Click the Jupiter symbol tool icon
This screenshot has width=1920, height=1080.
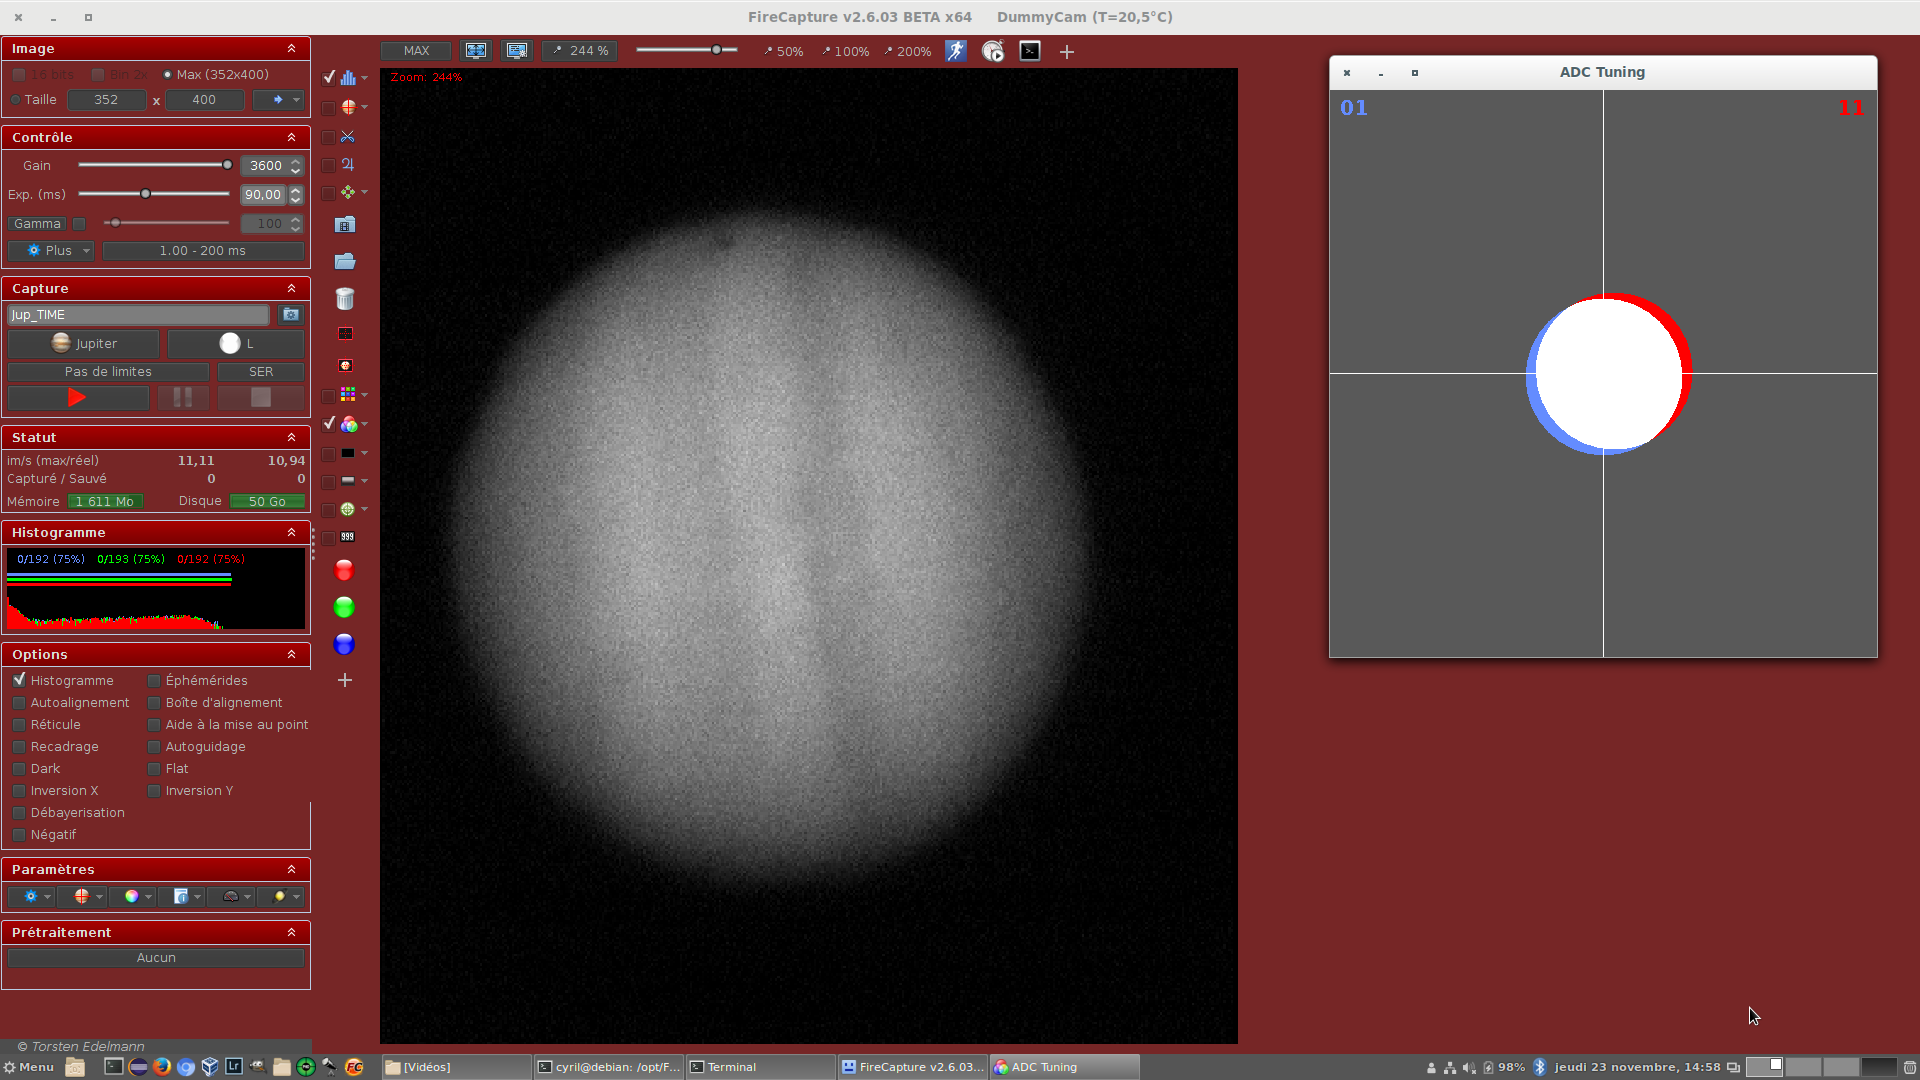click(348, 165)
